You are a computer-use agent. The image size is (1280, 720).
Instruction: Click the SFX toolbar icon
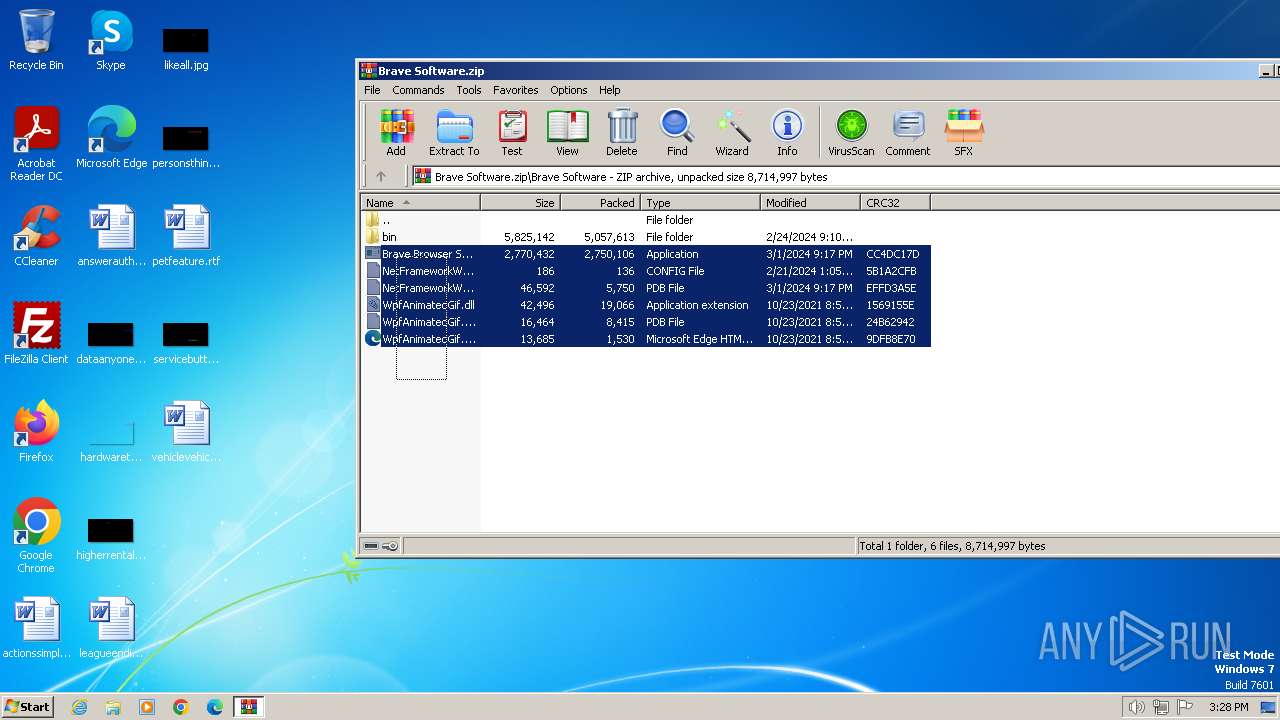(963, 132)
